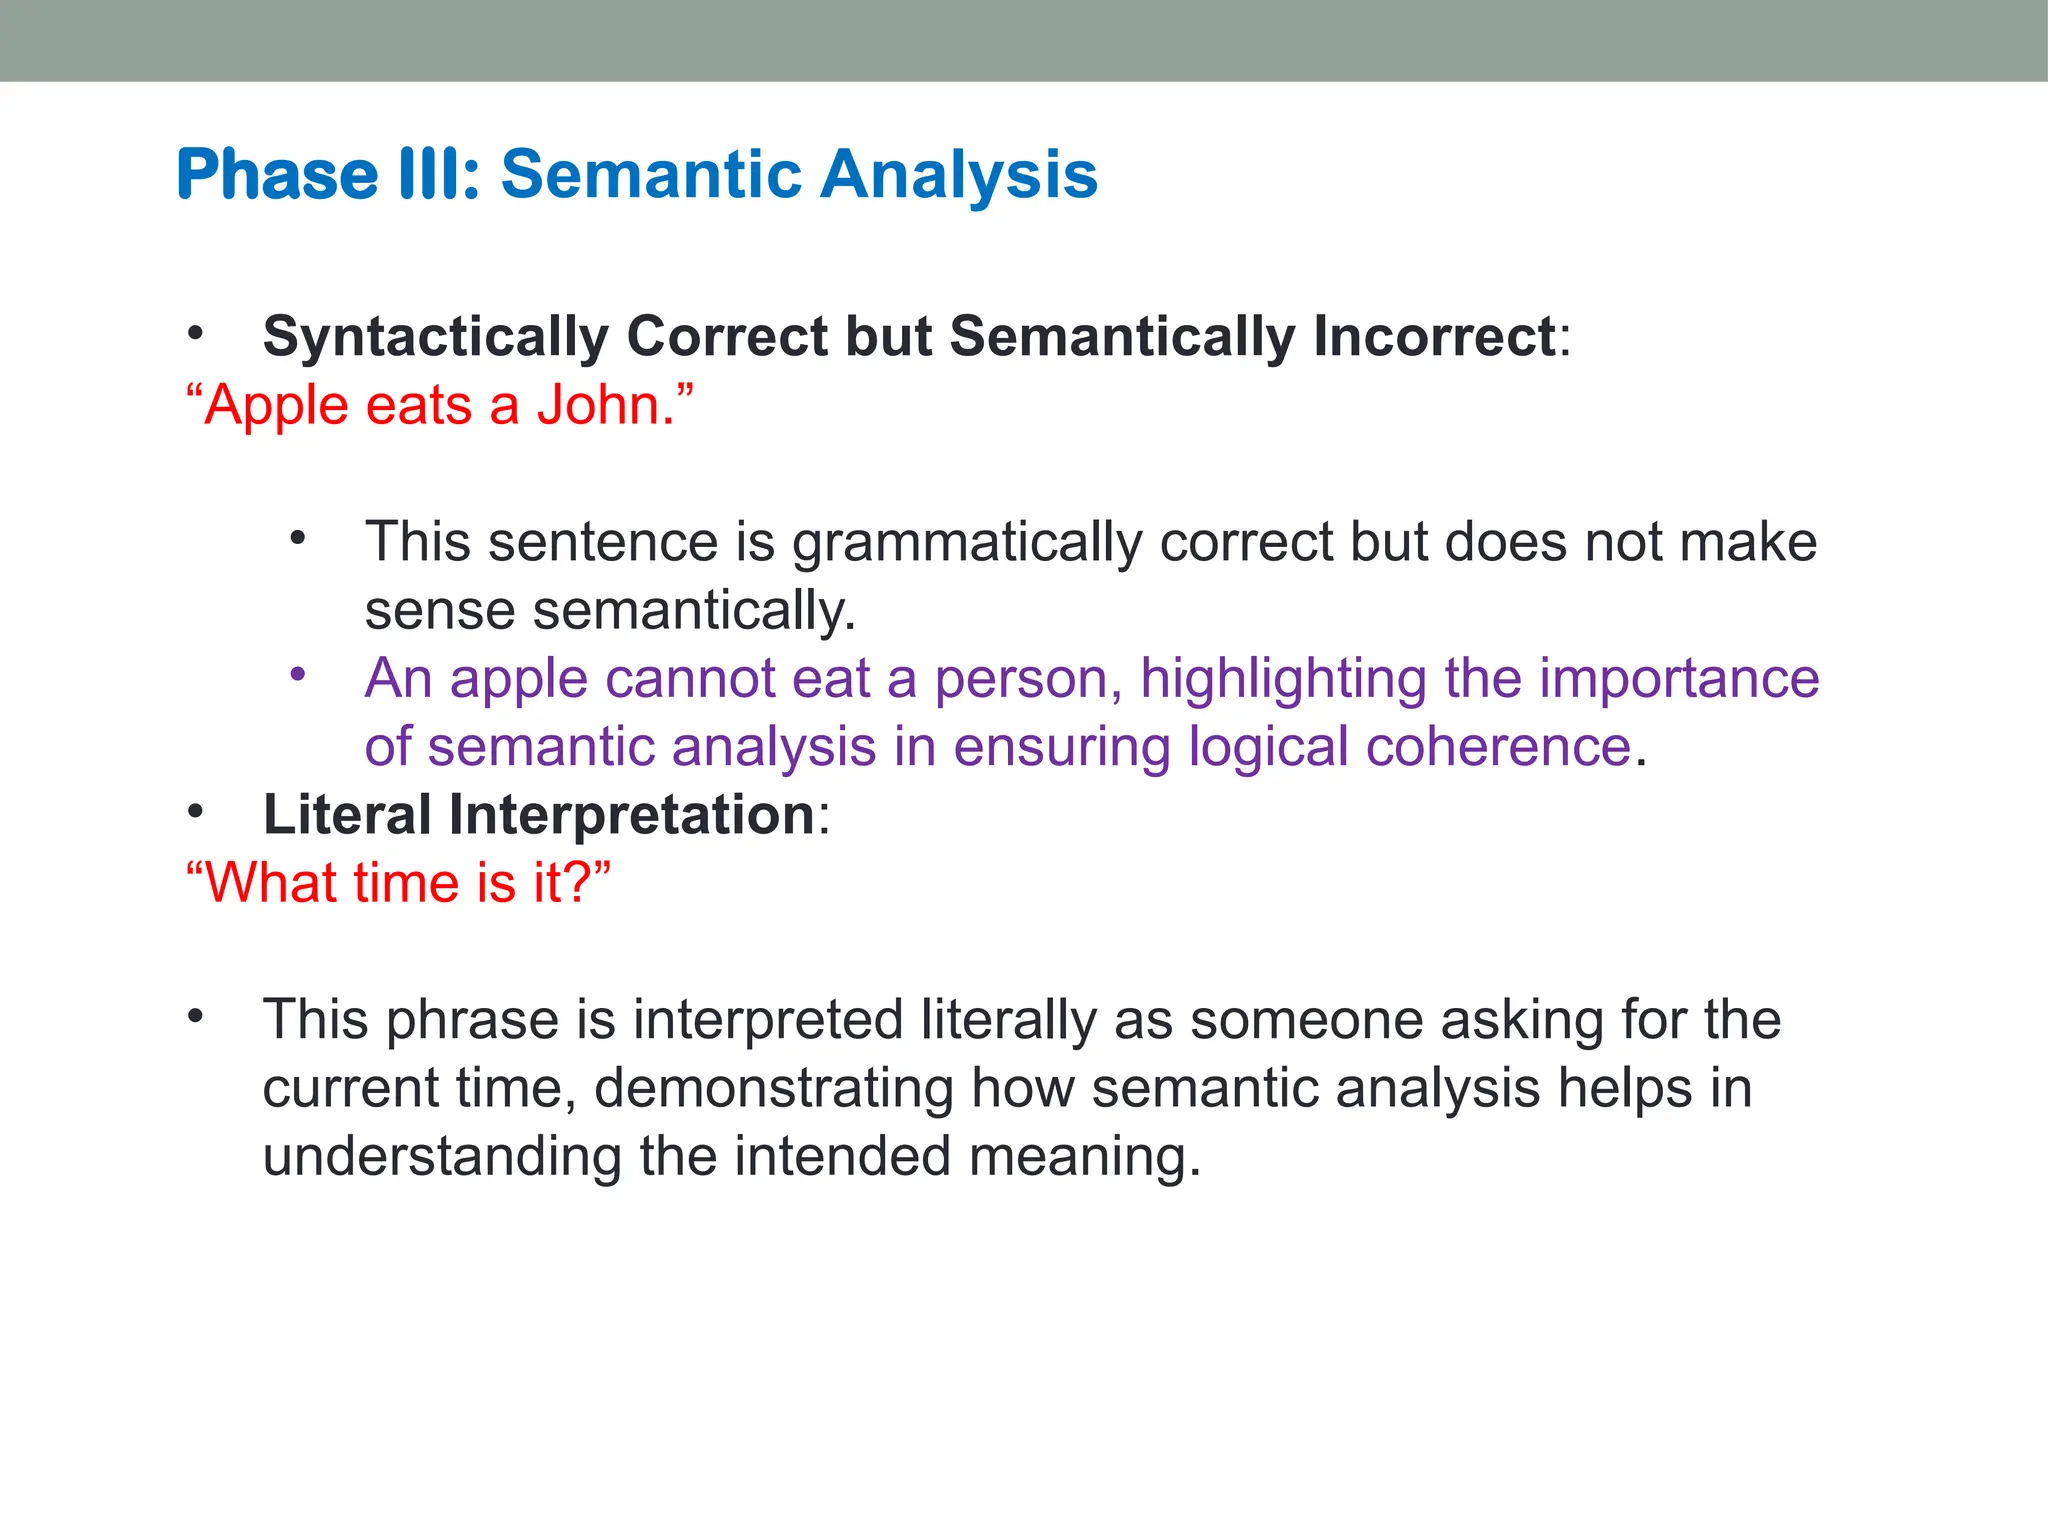2048x1536 pixels.
Task: Click the gray header bar at top
Action: coord(1024,40)
